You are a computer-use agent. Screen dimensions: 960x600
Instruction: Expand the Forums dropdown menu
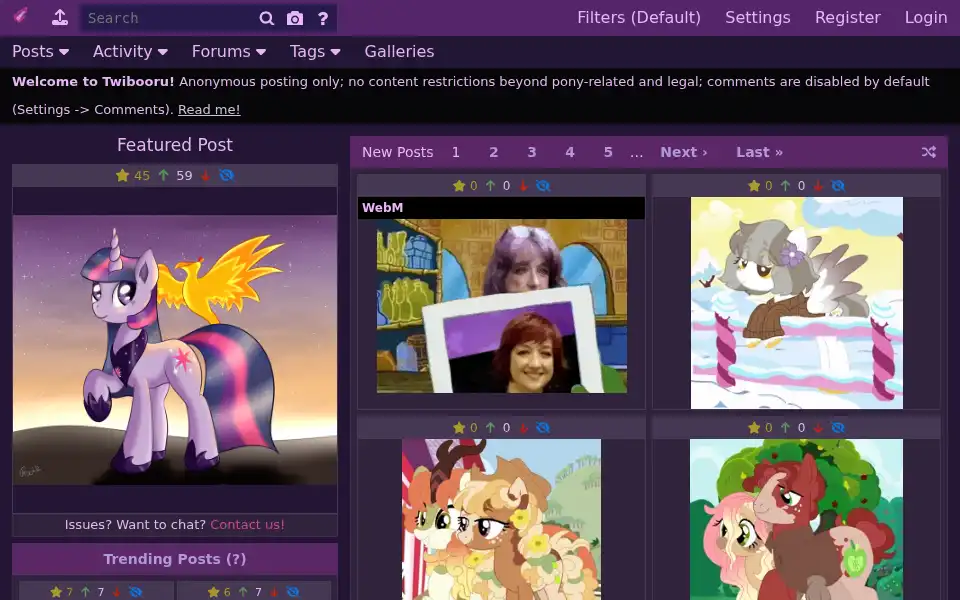pos(228,51)
